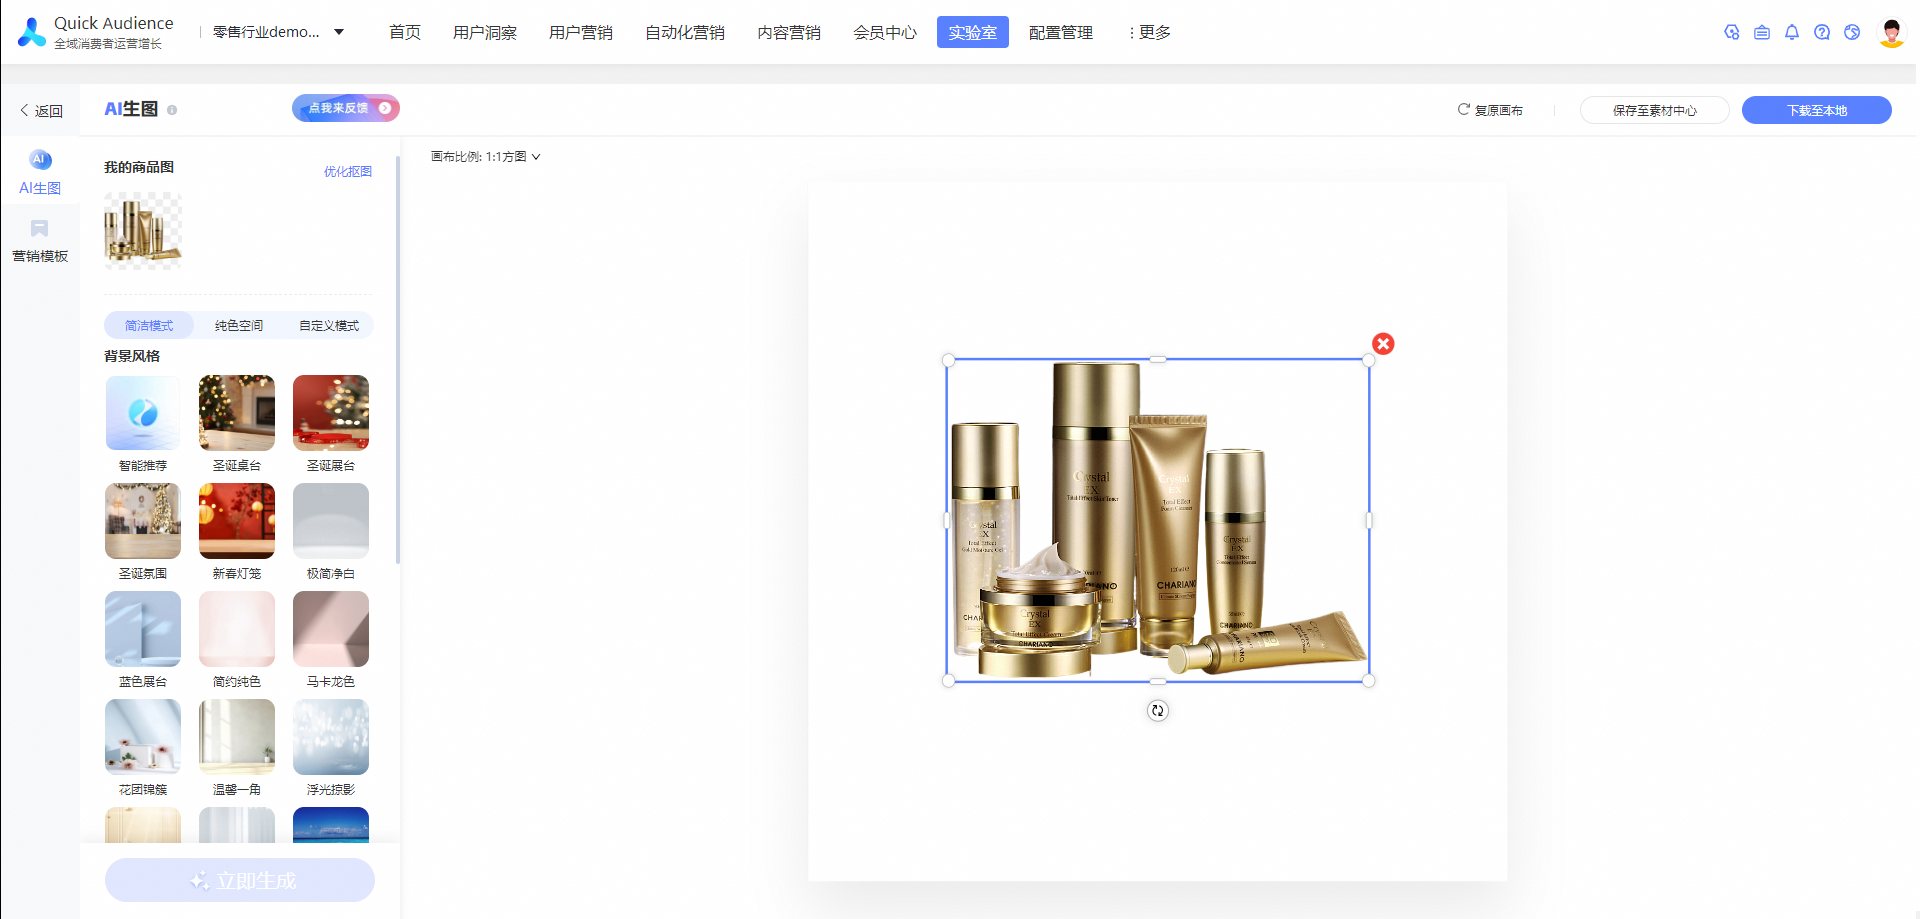This screenshot has height=919, width=1920.
Task: Click the top-right resize handle of product image
Action: [x=1369, y=360]
